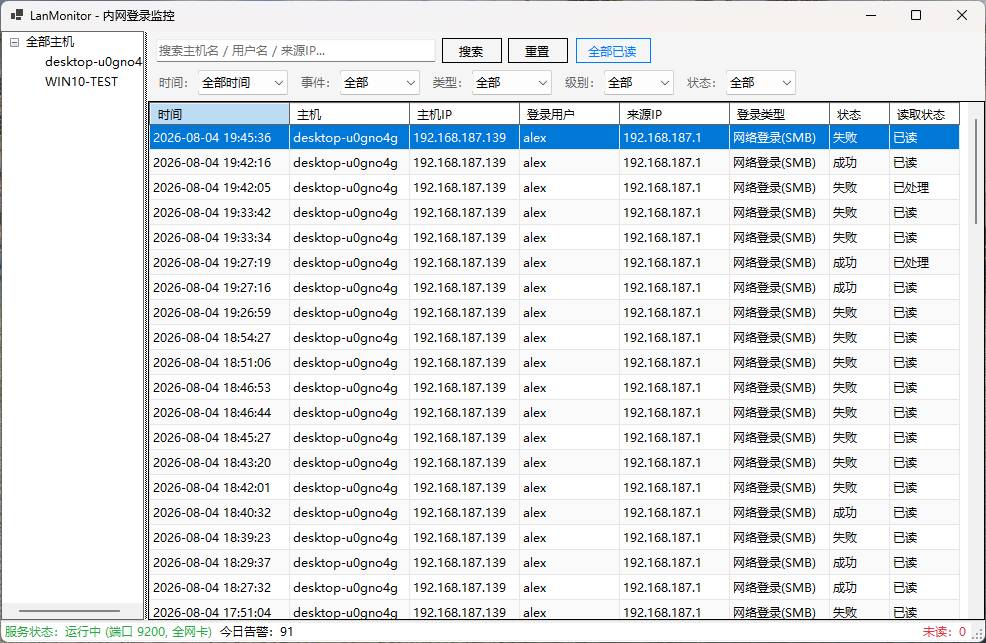Click the horizontal scrollbar under host tree
This screenshot has width=986, height=643.
pyautogui.click(x=69, y=611)
